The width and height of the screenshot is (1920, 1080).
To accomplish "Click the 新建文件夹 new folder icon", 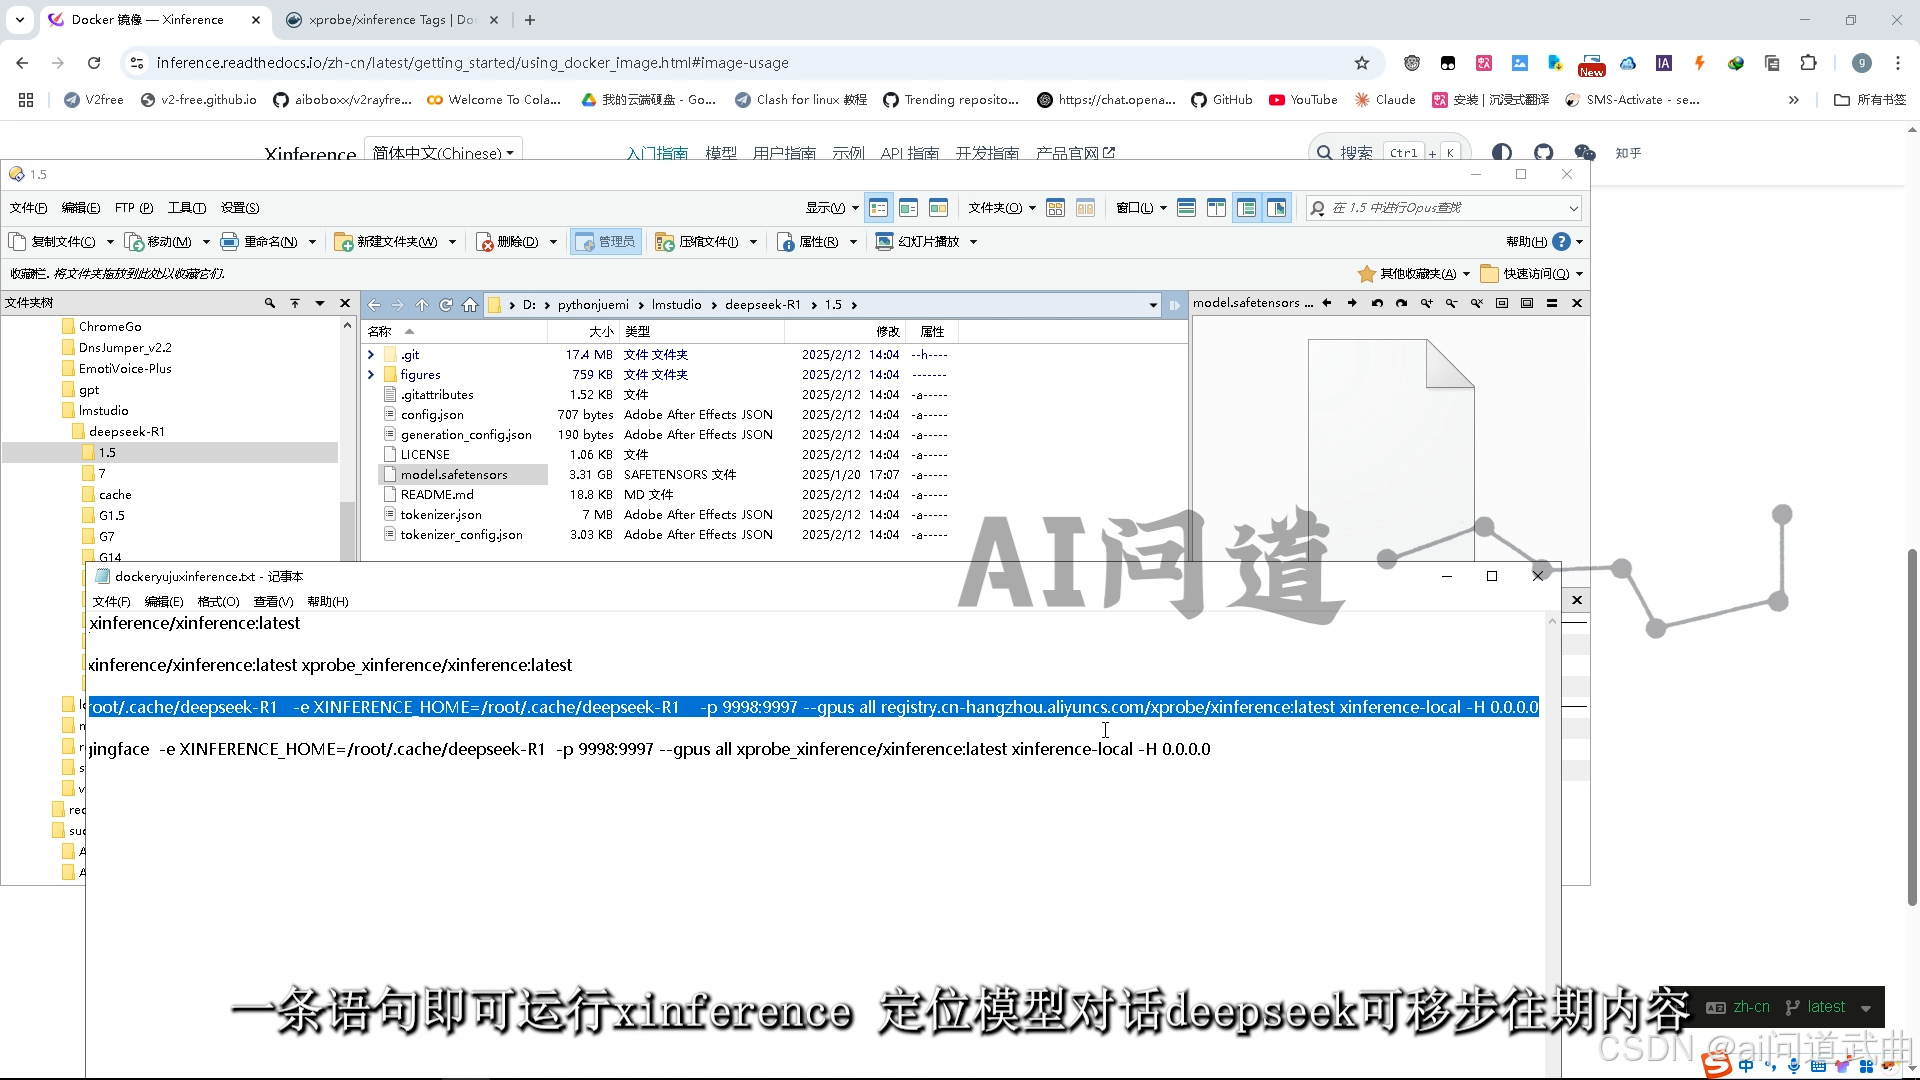I will click(x=344, y=242).
